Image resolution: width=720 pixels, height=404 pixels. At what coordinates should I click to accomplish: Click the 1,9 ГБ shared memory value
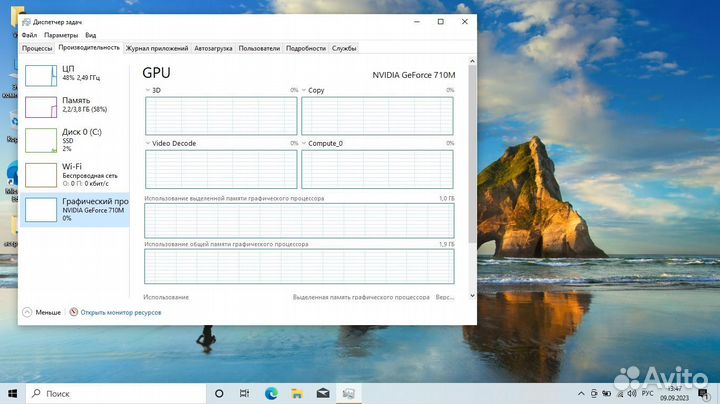(x=447, y=244)
